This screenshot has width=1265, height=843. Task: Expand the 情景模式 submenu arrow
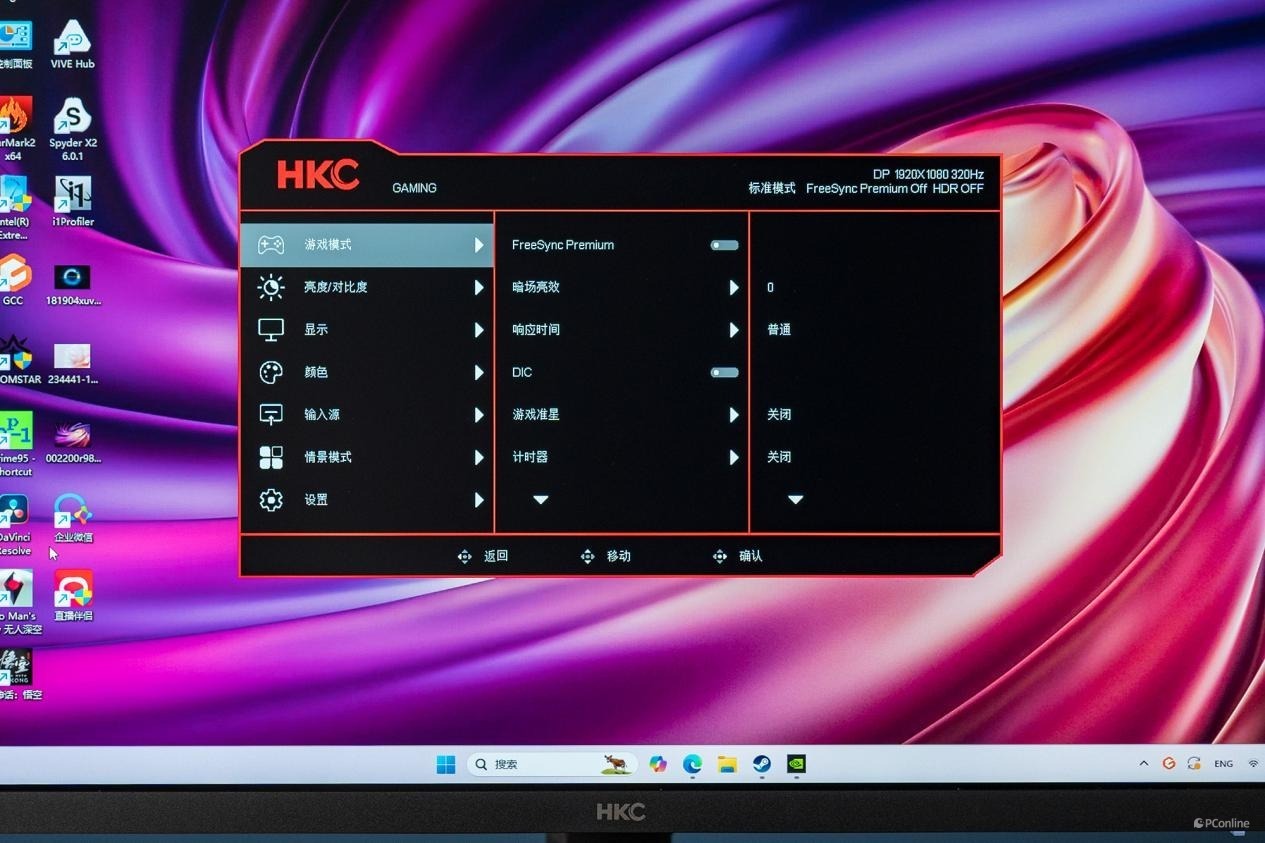479,457
